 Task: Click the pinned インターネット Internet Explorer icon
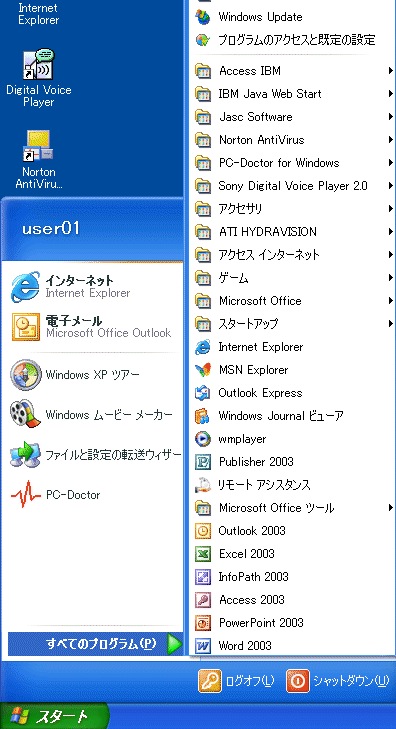click(25, 287)
